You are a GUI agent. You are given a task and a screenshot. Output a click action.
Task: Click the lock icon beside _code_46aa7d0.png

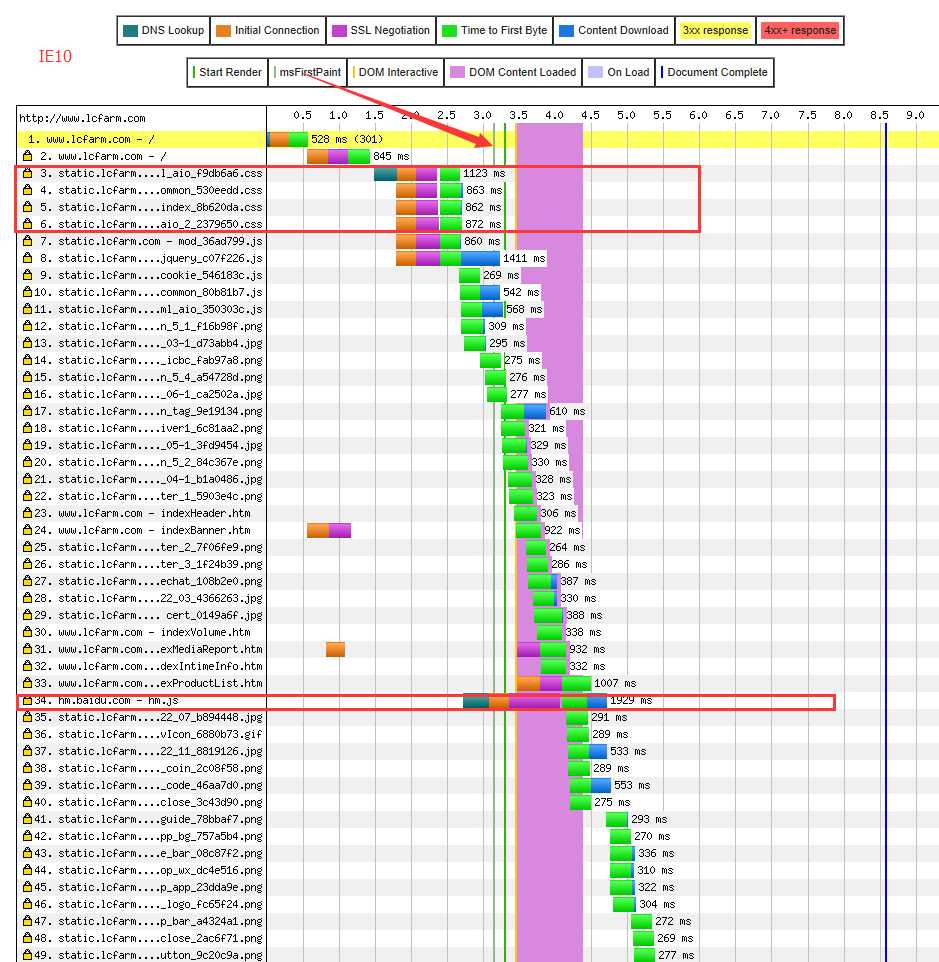[27, 785]
